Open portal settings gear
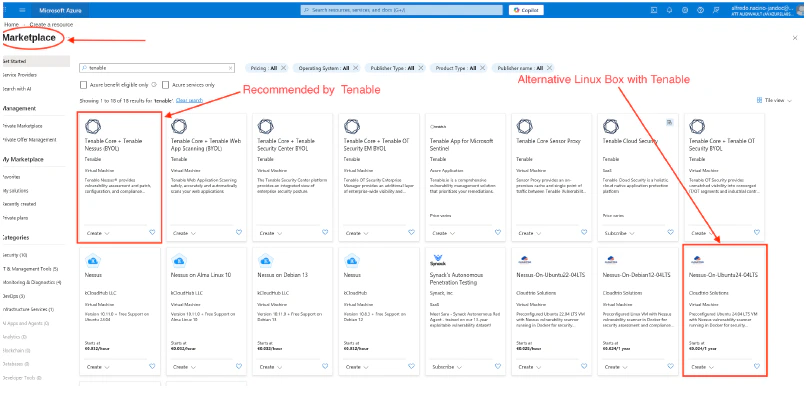 (685, 10)
